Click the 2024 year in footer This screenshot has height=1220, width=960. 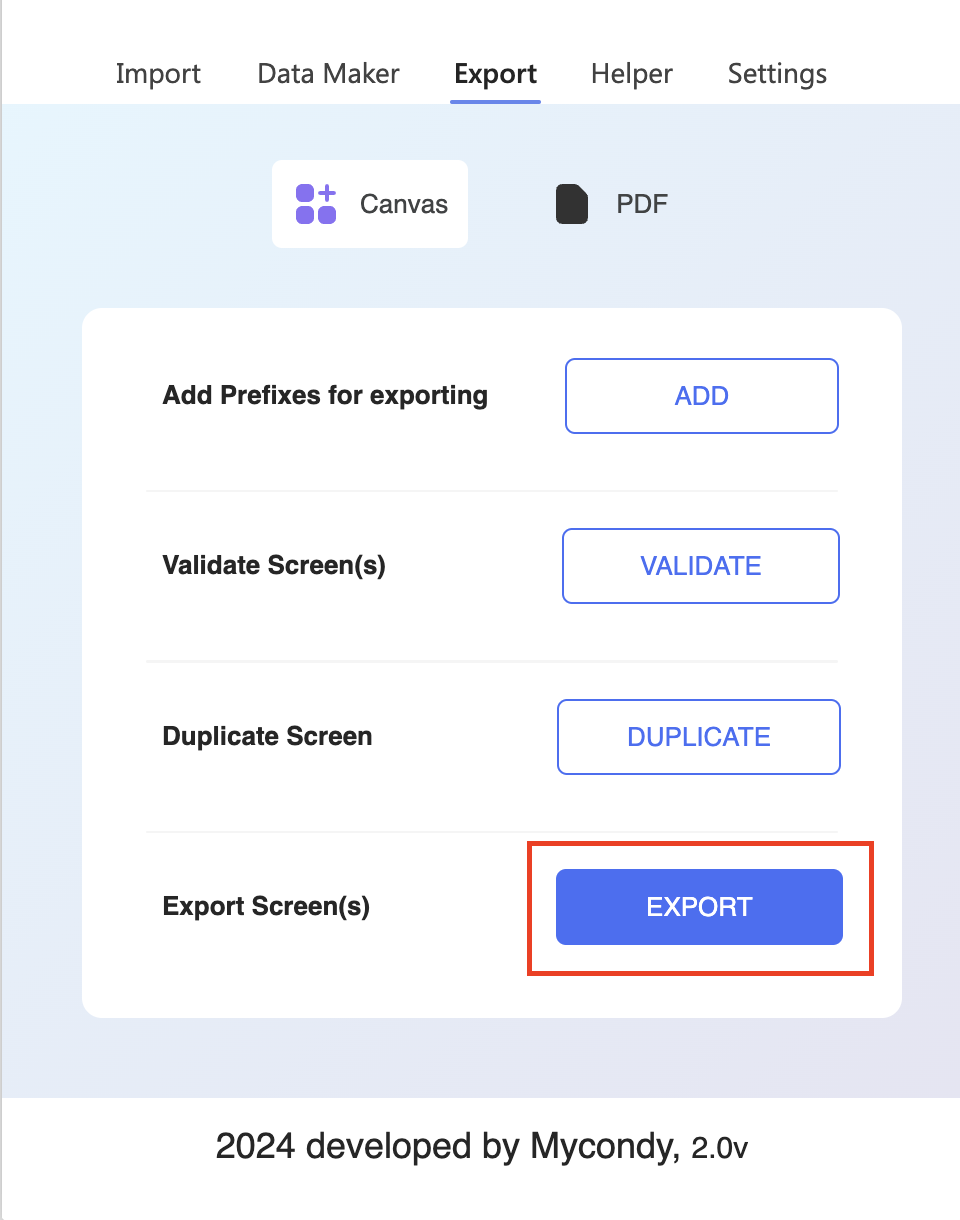pyautogui.click(x=255, y=1147)
